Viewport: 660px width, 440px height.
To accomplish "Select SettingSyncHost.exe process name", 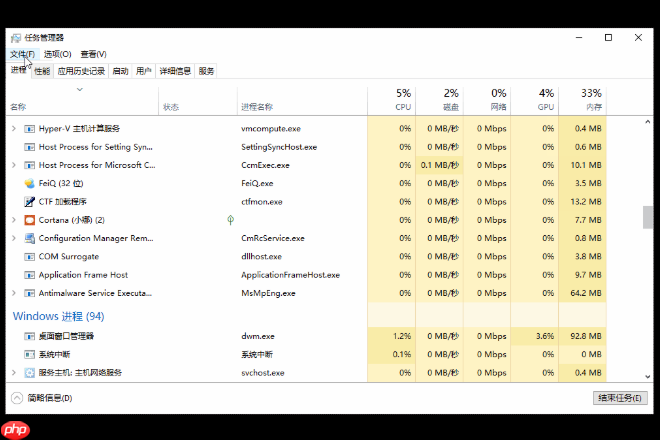I will pyautogui.click(x=279, y=147).
